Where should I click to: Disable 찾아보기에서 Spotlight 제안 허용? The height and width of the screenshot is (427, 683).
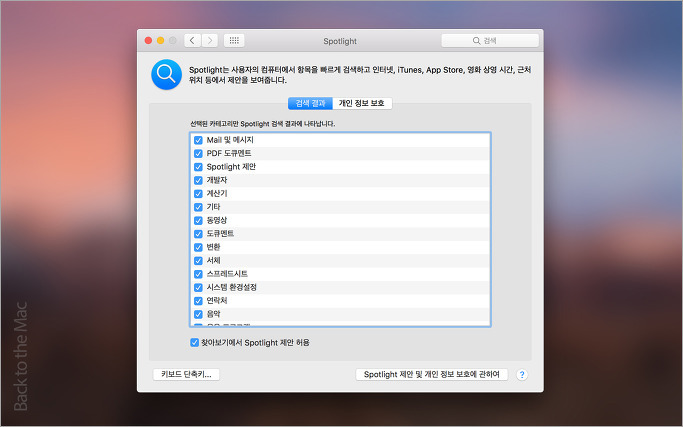tap(195, 342)
